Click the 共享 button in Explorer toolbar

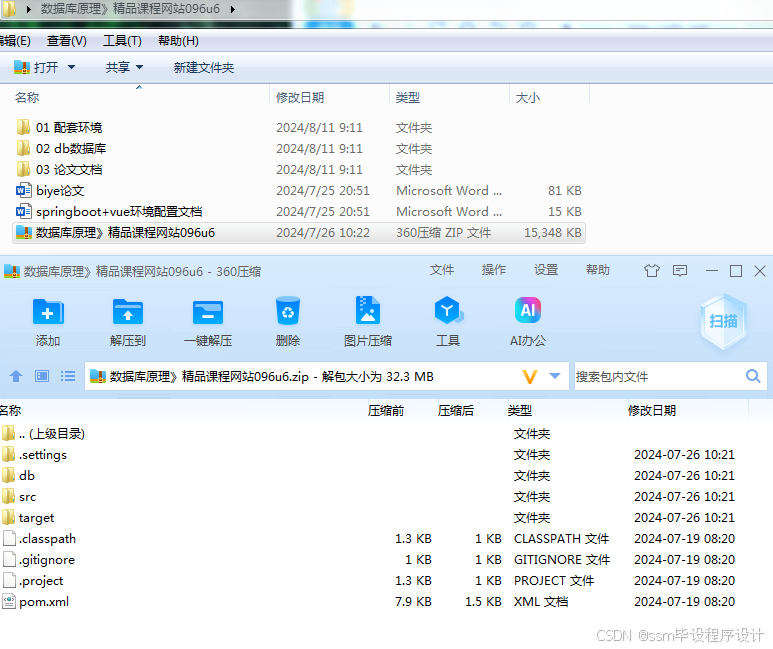[x=117, y=67]
